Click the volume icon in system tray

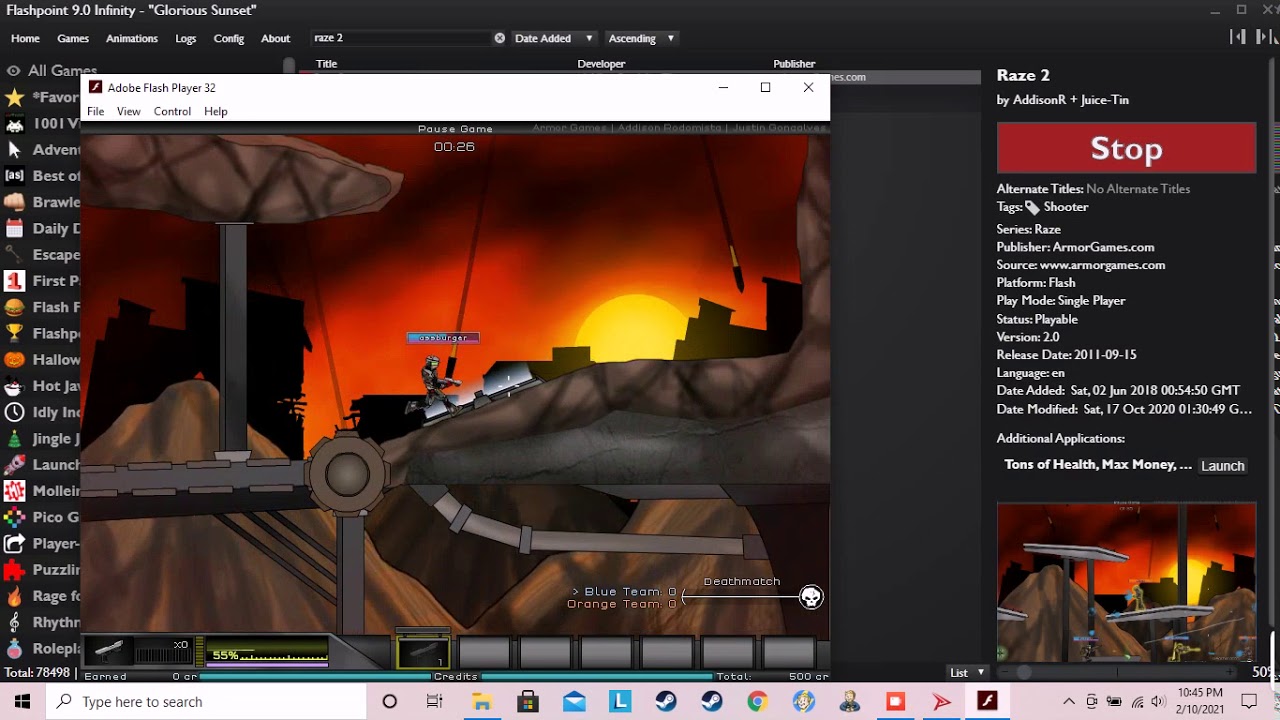(1159, 702)
